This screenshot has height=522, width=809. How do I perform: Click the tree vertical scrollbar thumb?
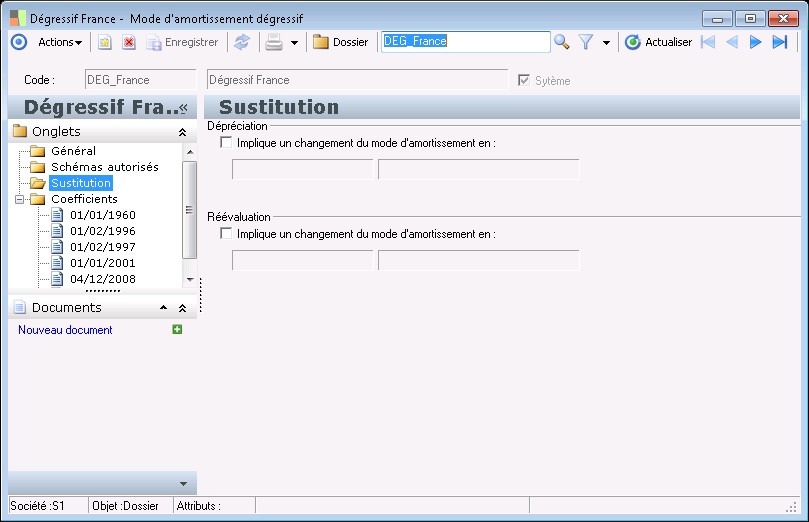point(190,209)
